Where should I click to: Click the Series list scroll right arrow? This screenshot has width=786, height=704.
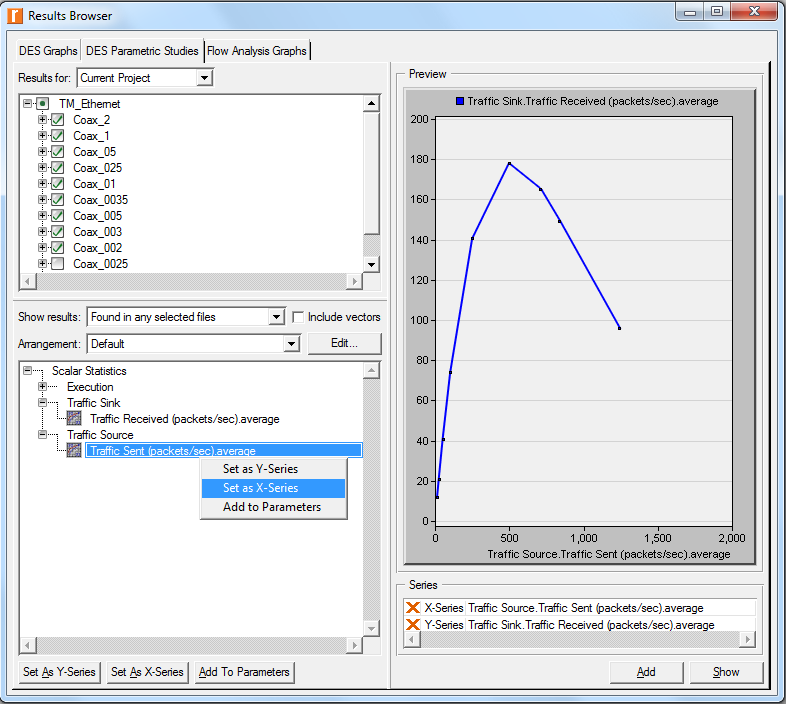tap(747, 639)
